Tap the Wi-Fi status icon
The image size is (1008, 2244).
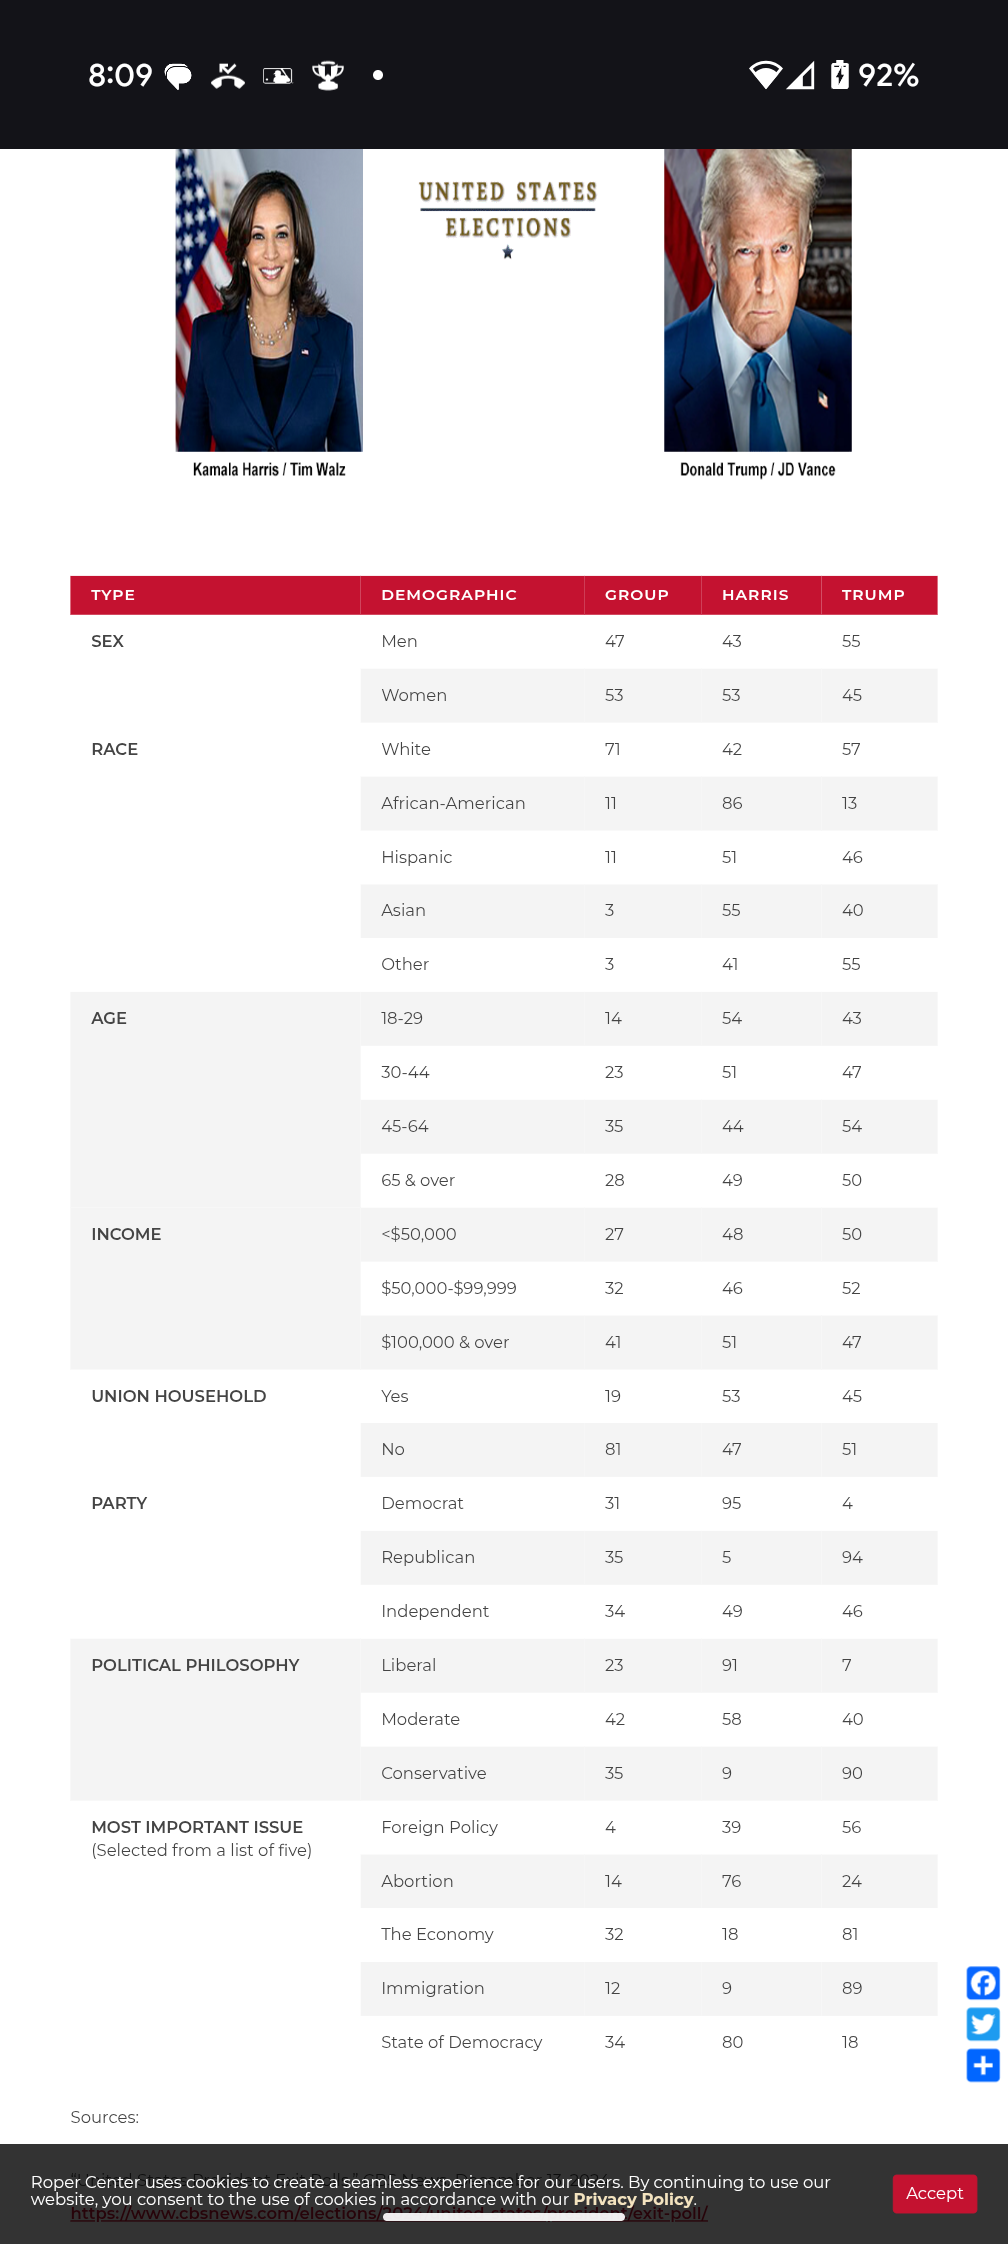pyautogui.click(x=765, y=76)
